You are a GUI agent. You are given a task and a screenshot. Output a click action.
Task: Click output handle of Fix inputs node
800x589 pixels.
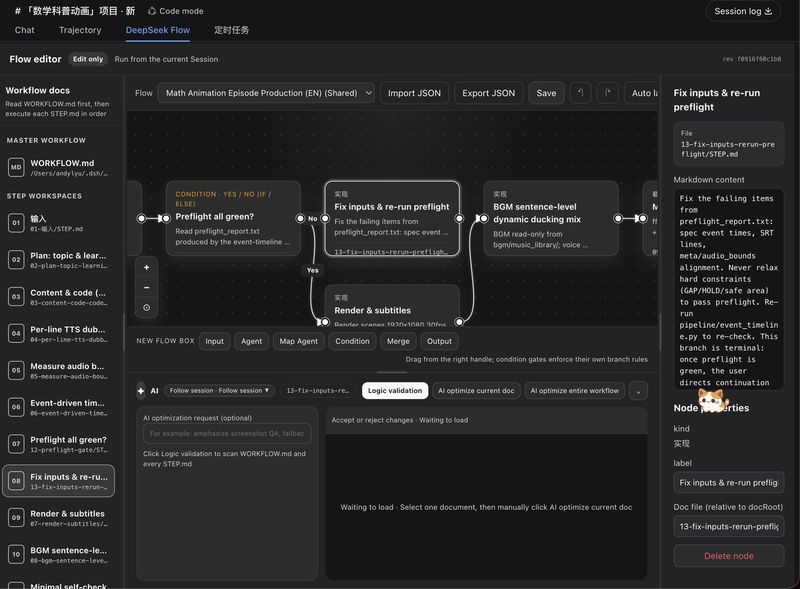pos(459,218)
